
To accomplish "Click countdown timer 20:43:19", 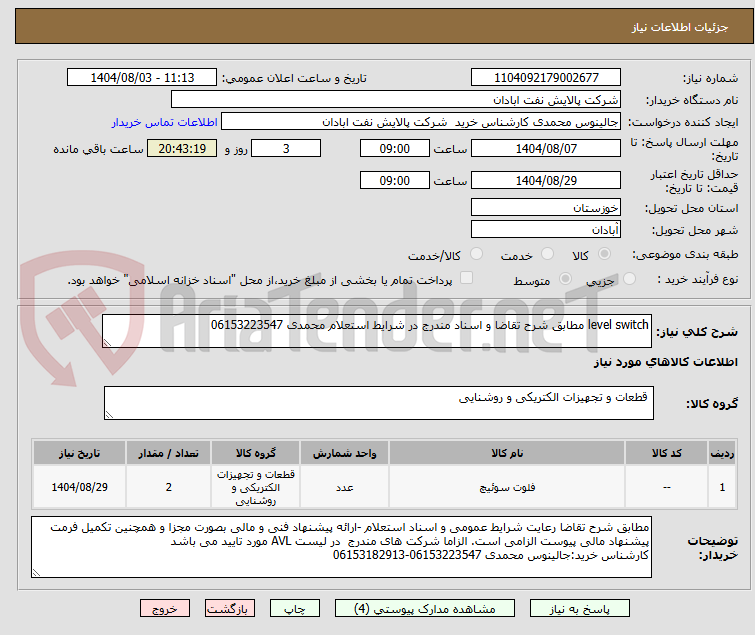I will 182,148.
